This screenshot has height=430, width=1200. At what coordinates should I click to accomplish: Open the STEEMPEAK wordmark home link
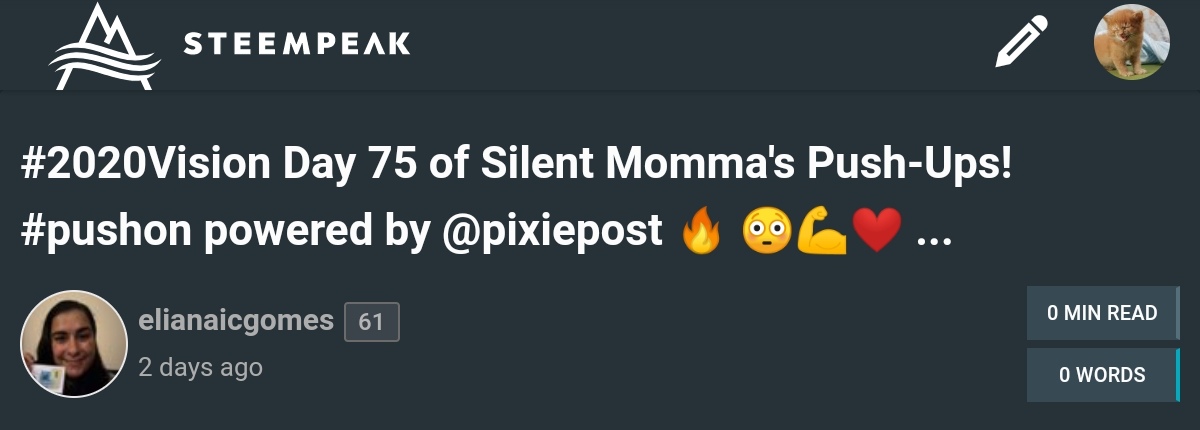click(297, 45)
